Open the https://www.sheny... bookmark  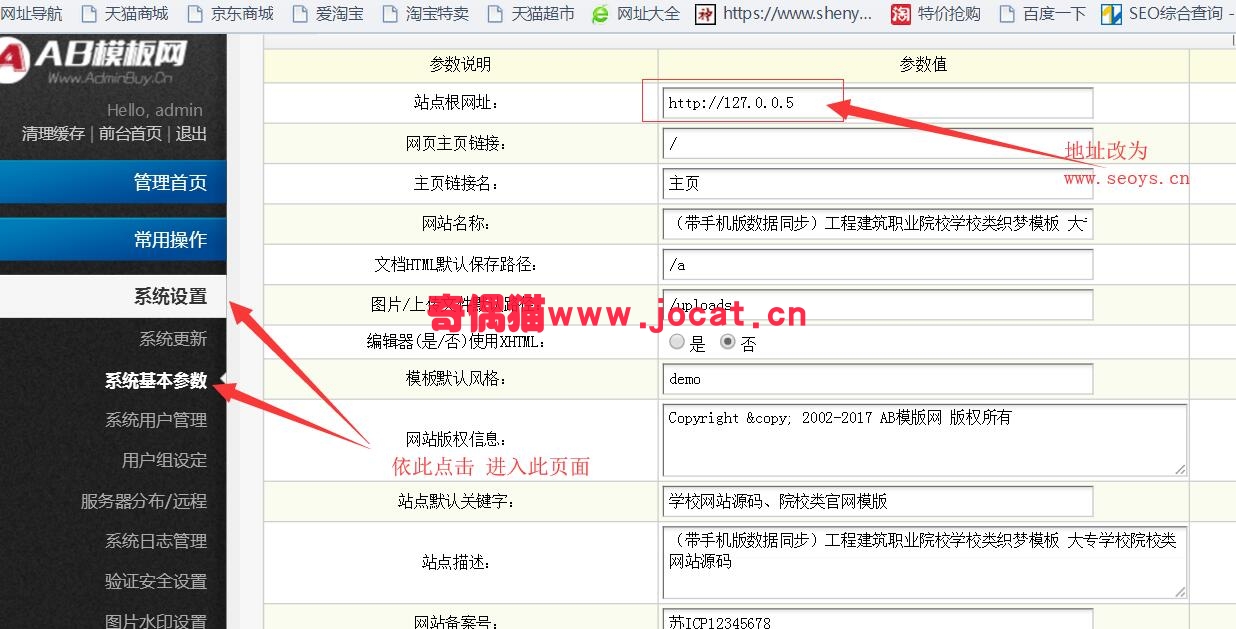pos(784,14)
